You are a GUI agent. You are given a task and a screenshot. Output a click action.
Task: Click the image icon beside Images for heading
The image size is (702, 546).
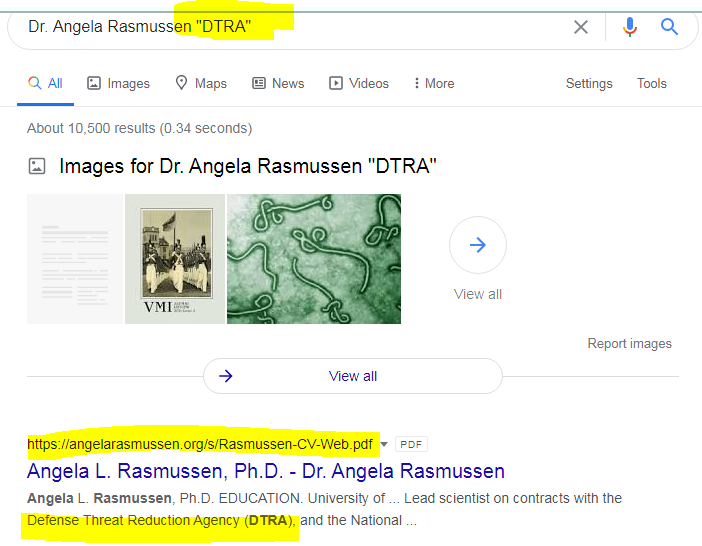coord(37,166)
